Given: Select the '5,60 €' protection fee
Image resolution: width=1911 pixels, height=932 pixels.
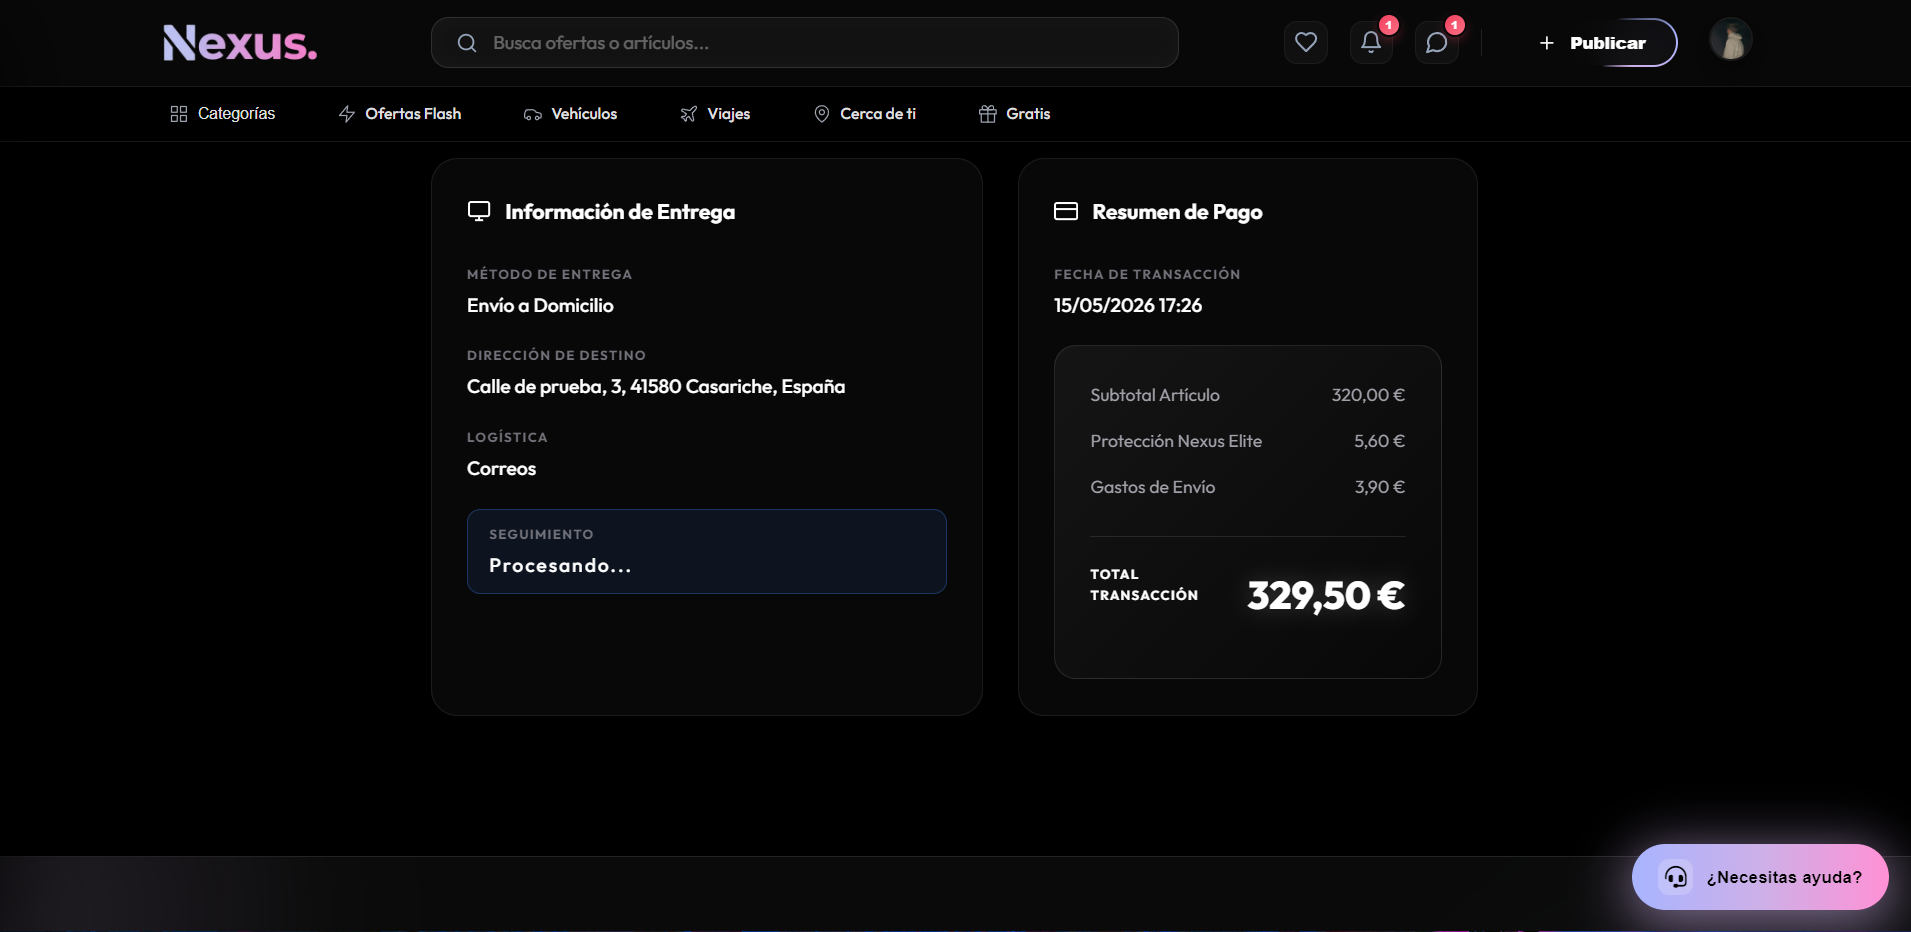Looking at the screenshot, I should click(x=1380, y=441).
